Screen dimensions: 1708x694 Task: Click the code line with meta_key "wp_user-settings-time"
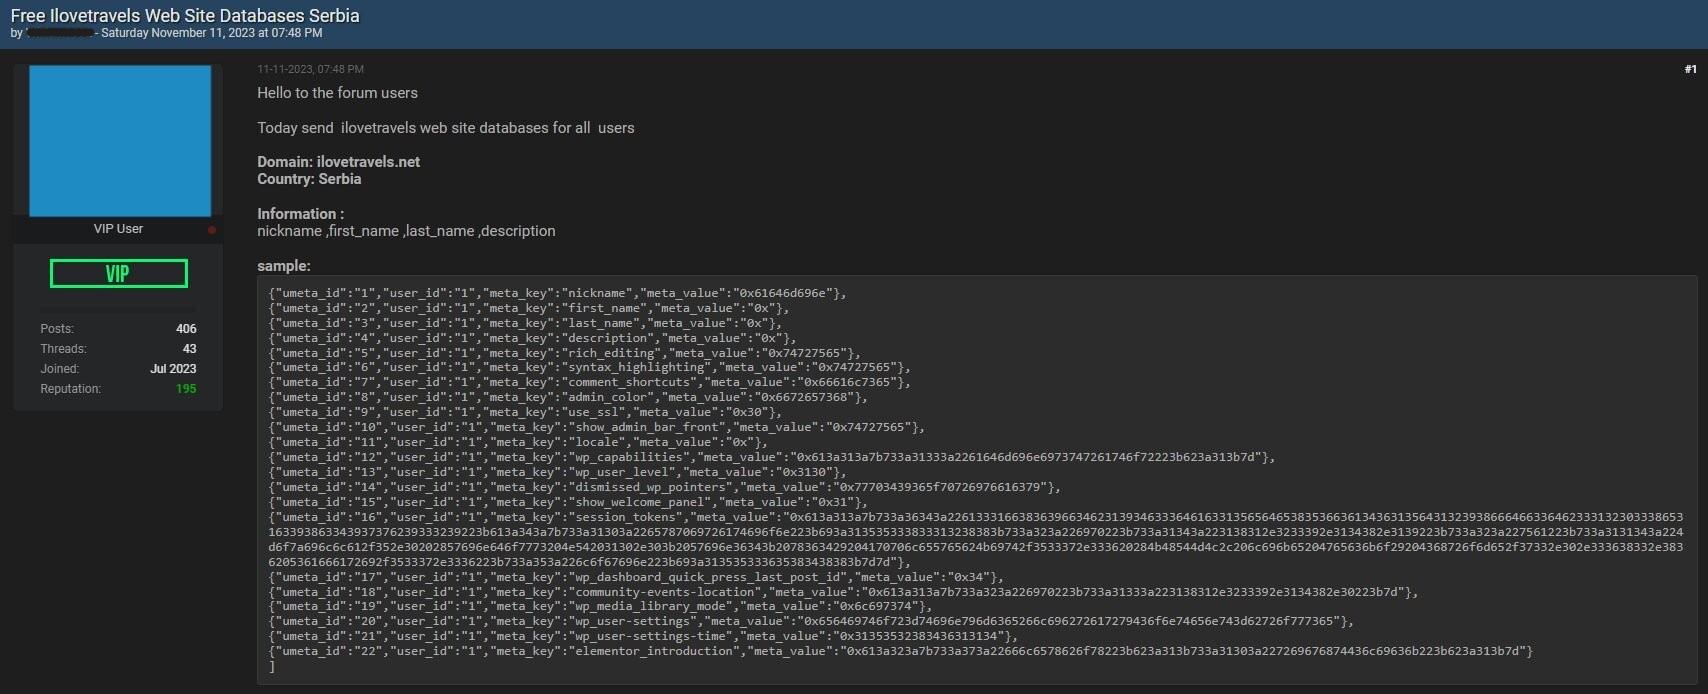coord(643,636)
